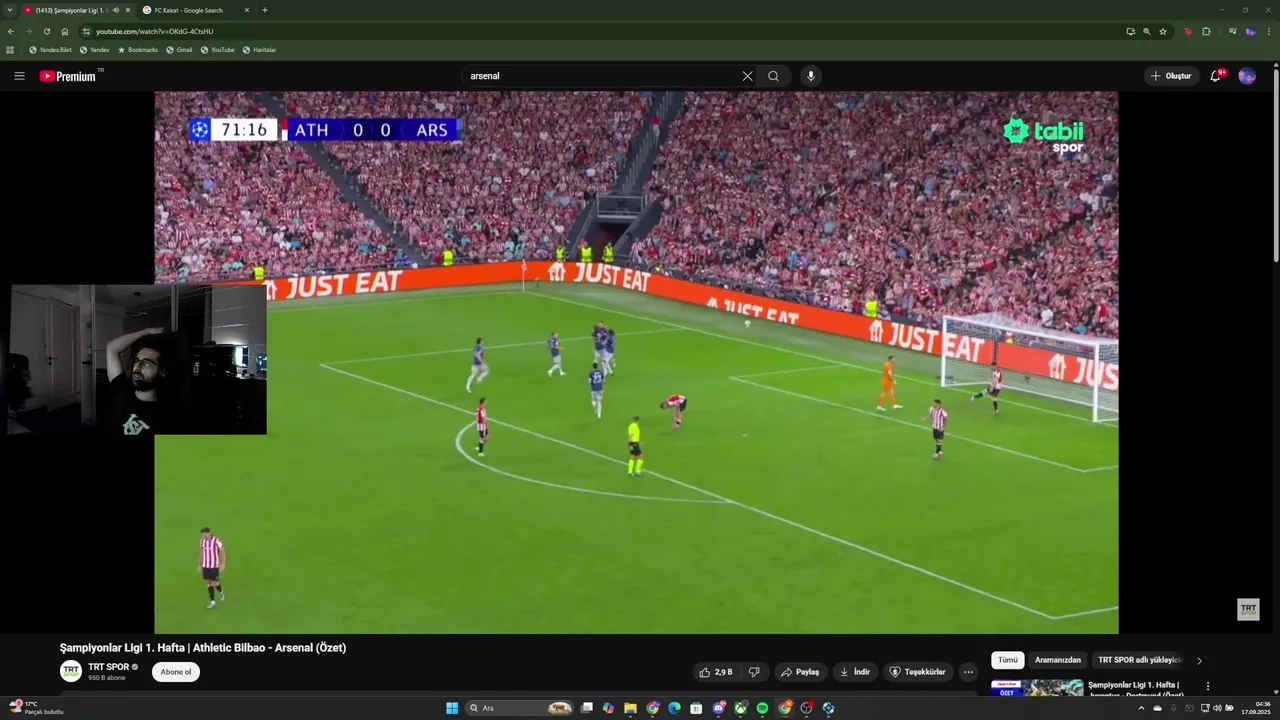Open the apps grid in bookmarks bar
Screen dimensions: 1280x720
pos(10,50)
